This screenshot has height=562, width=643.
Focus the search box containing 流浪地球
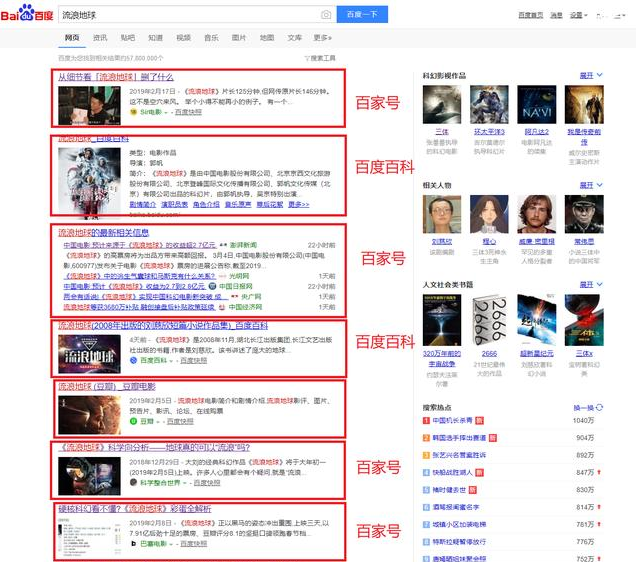[x=189, y=15]
